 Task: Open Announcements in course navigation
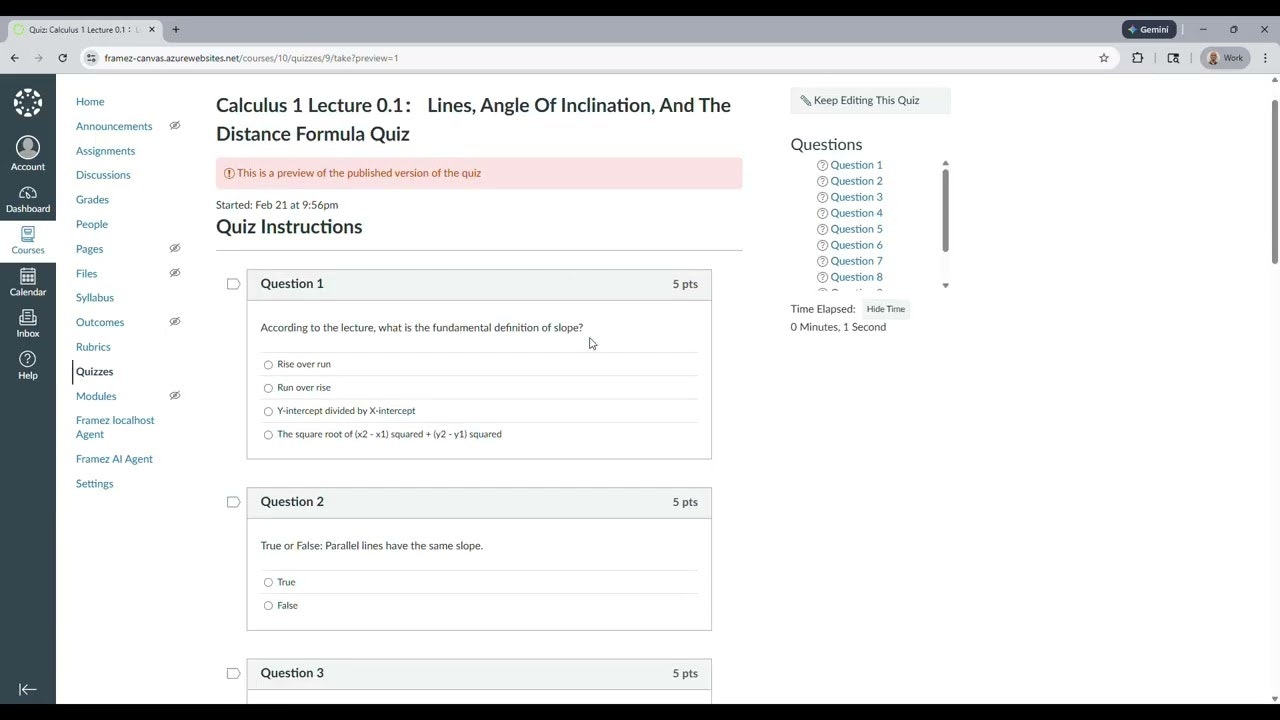tap(114, 126)
